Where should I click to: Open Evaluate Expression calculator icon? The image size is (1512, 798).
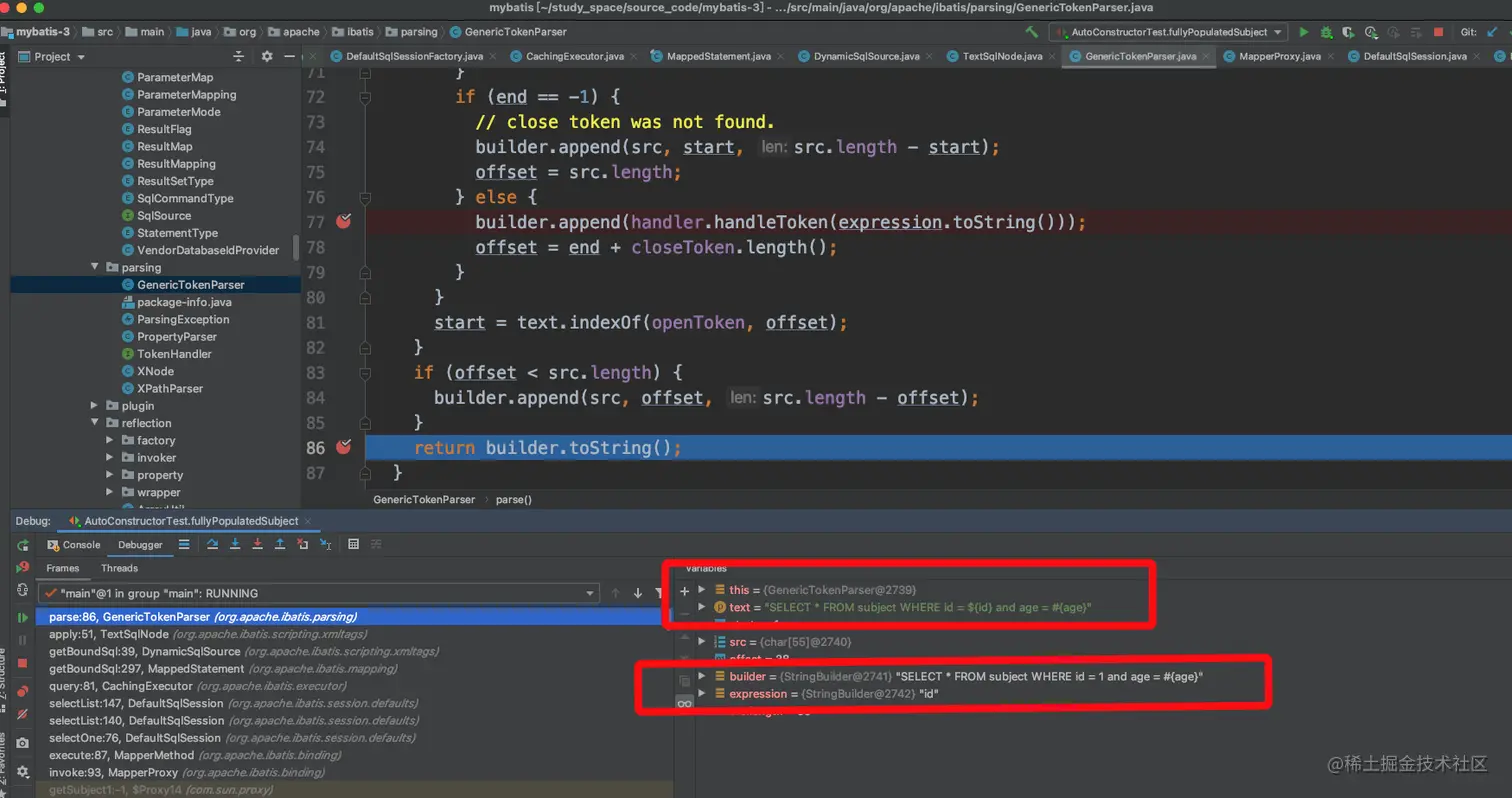[353, 544]
